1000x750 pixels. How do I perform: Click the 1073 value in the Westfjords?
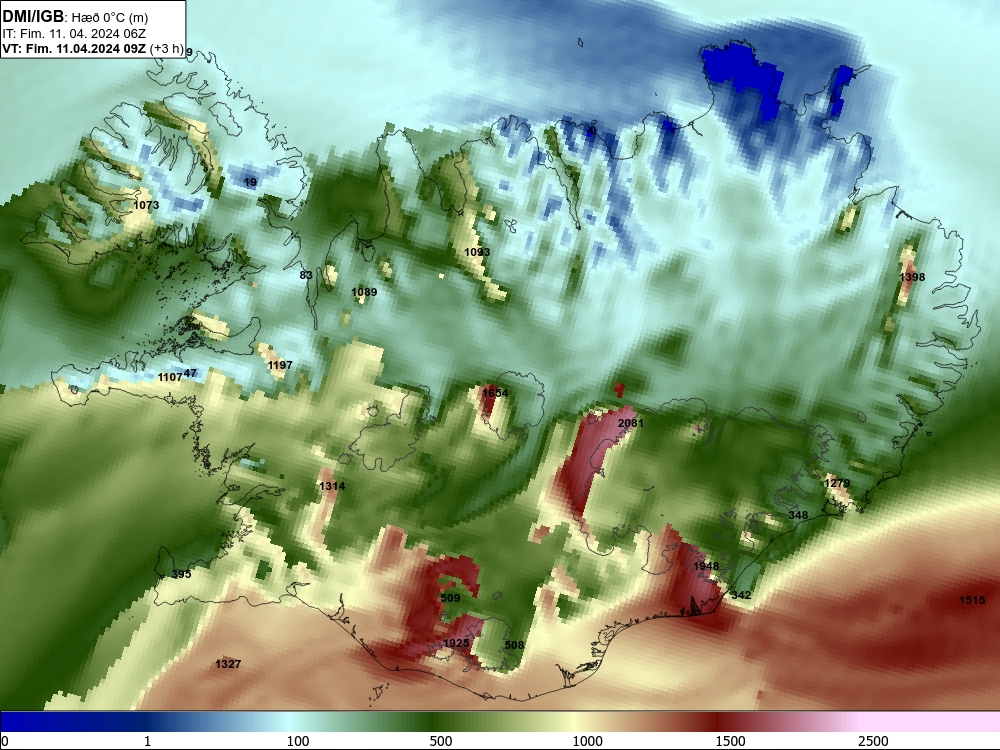(146, 205)
